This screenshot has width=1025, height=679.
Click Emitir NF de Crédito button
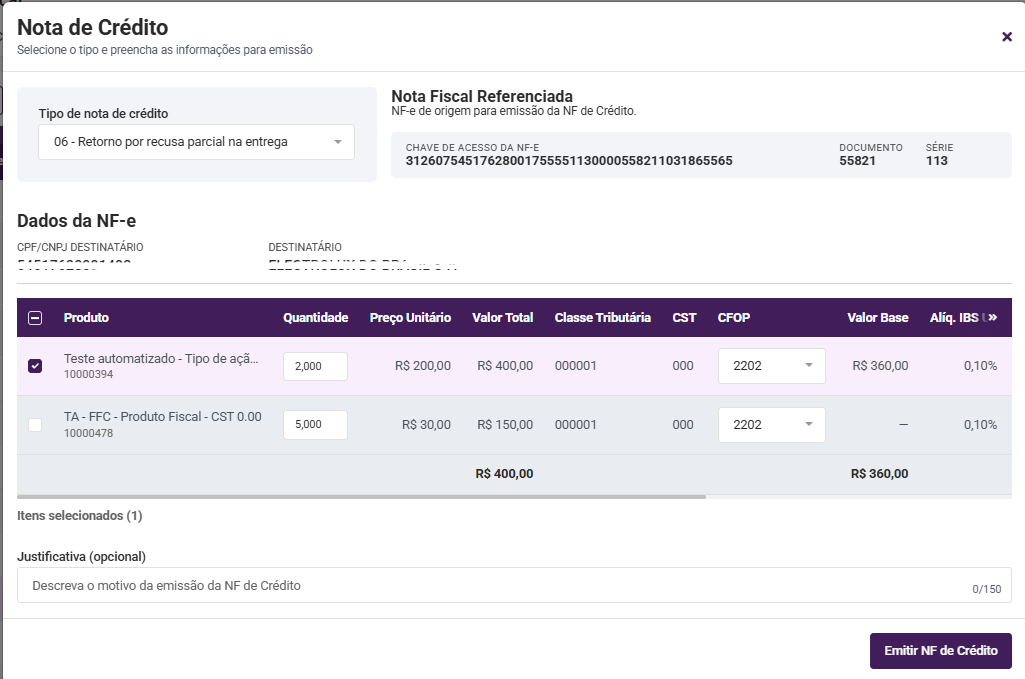pyautogui.click(x=941, y=651)
